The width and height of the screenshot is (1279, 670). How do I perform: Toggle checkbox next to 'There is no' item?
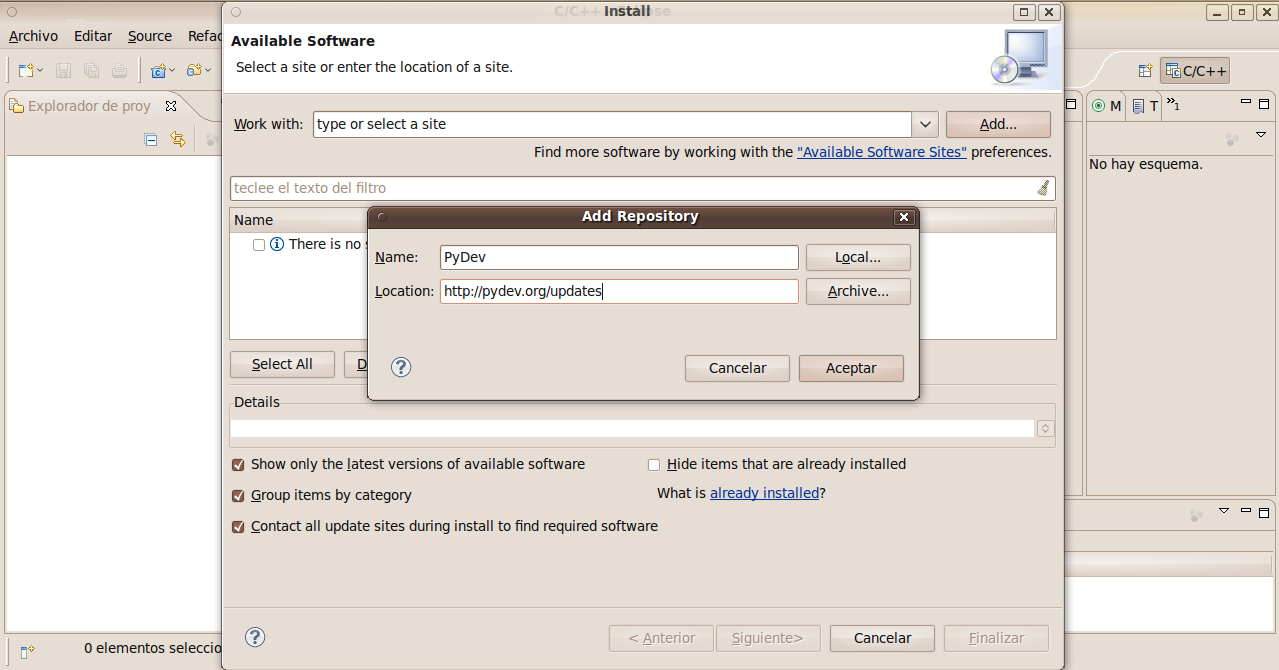pyautogui.click(x=259, y=245)
